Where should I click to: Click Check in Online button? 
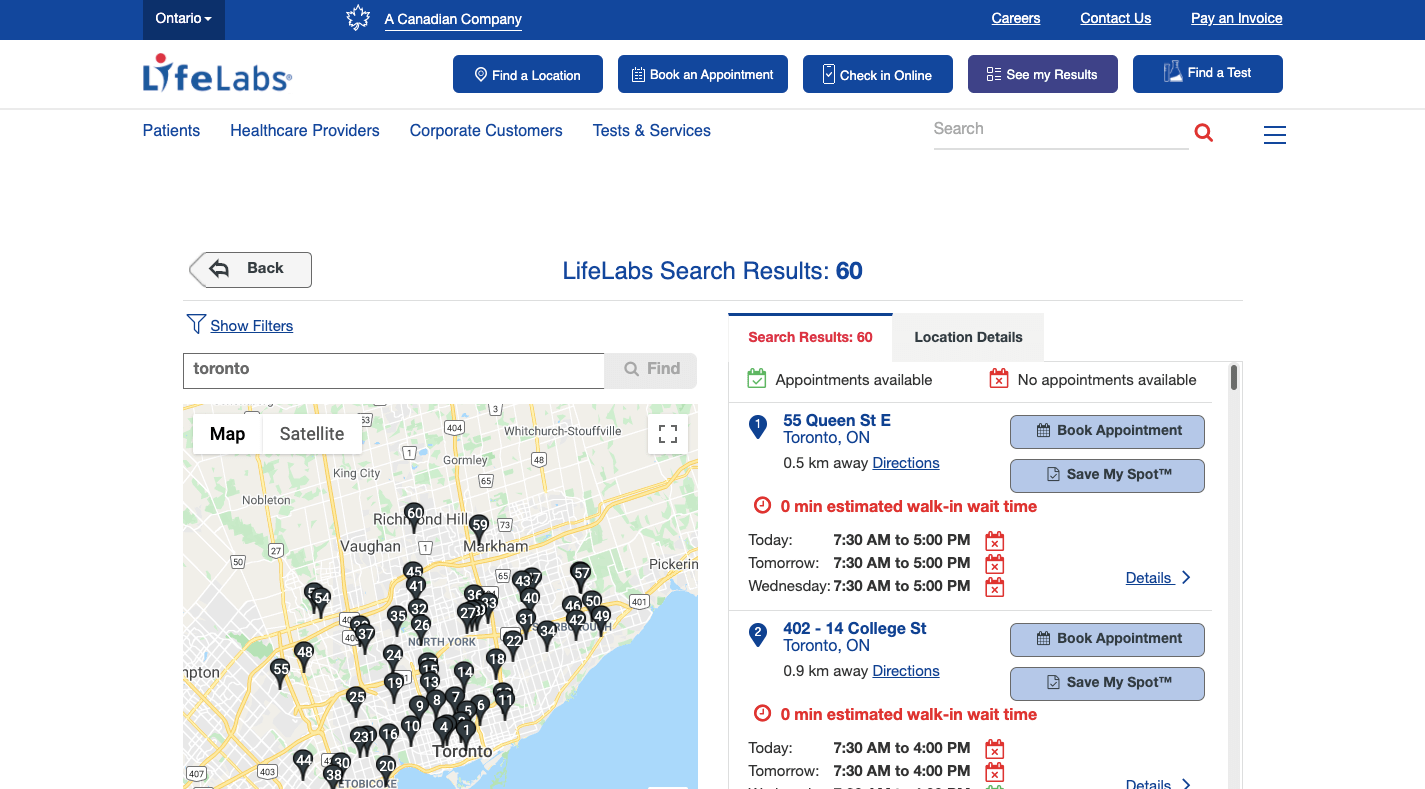pyautogui.click(x=878, y=74)
